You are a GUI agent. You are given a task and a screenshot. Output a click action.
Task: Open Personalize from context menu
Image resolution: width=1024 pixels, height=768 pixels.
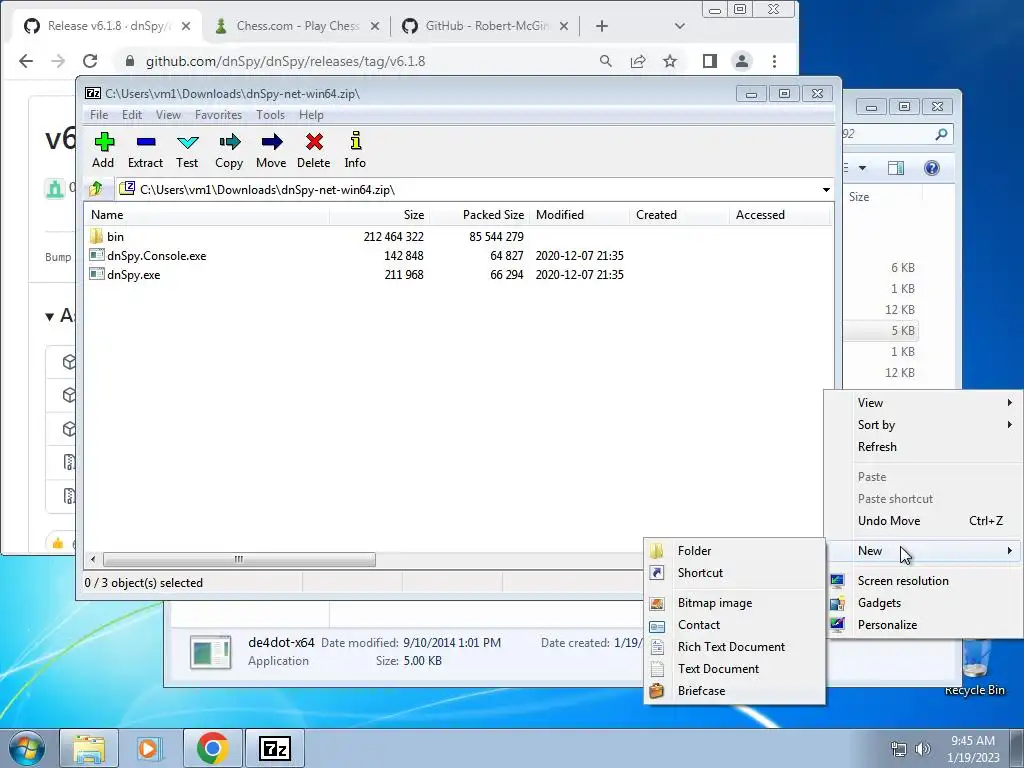tap(923, 625)
